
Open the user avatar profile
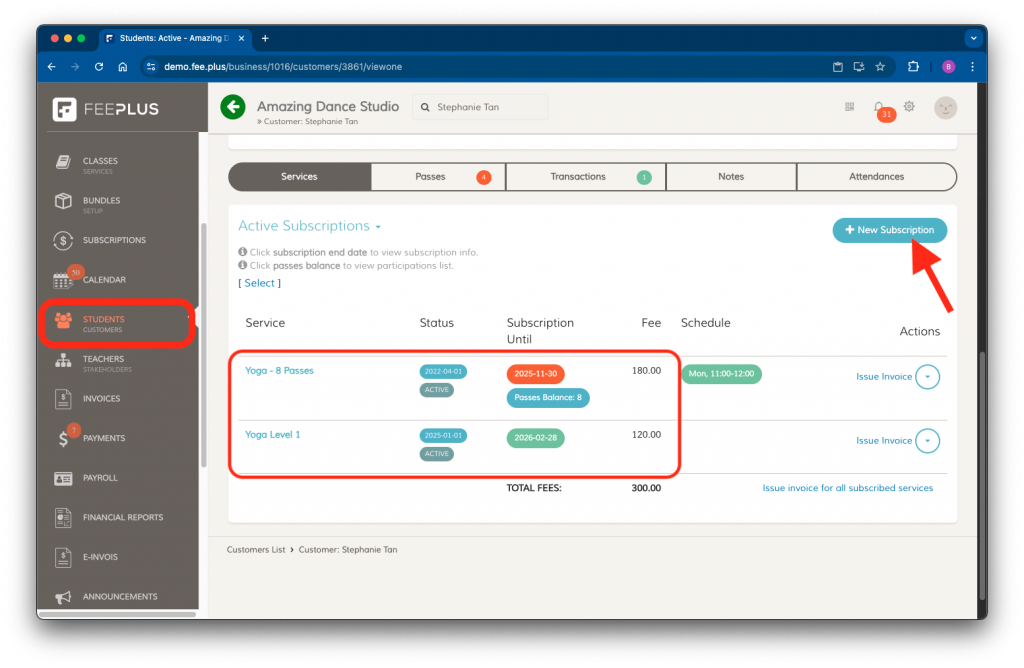tap(945, 107)
